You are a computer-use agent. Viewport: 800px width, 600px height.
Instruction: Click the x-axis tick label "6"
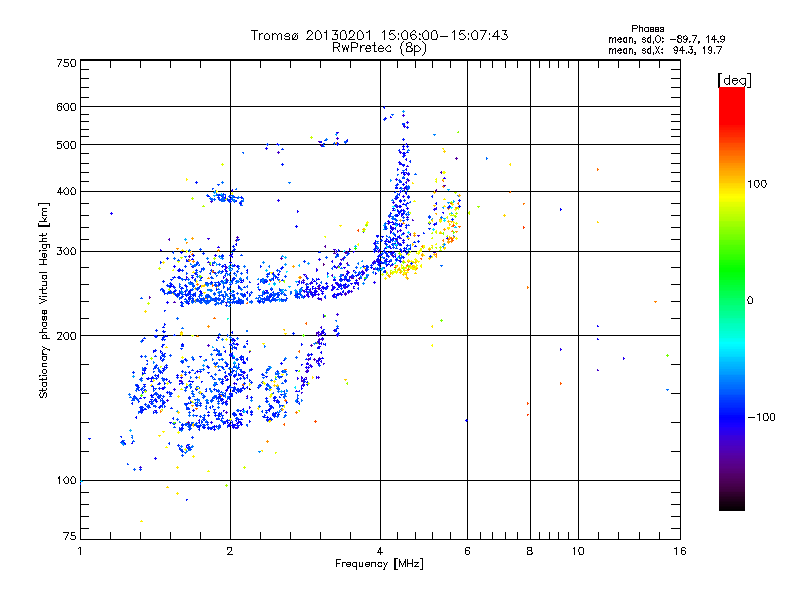pyautogui.click(x=467, y=551)
